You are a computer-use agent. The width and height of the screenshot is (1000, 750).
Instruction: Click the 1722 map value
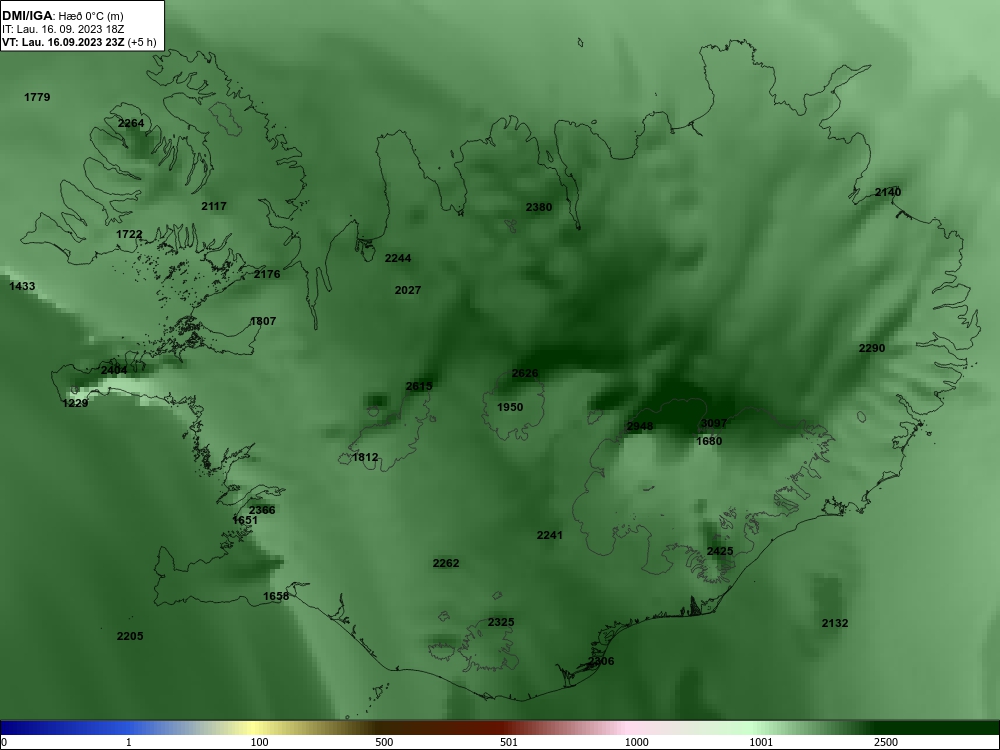[129, 234]
